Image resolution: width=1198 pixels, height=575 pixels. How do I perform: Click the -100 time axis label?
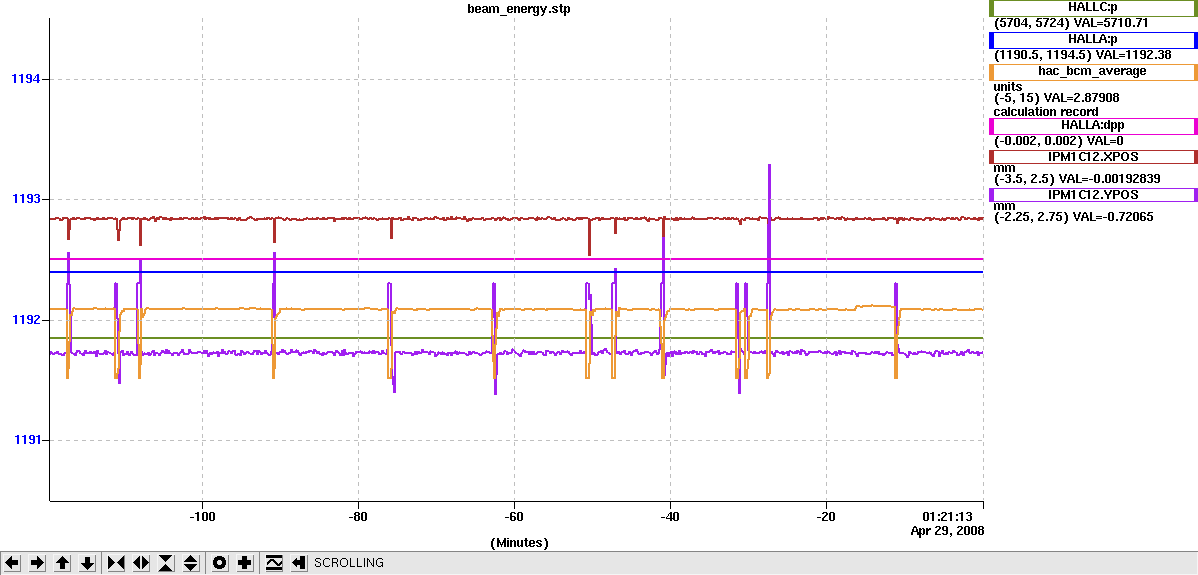pos(202,516)
